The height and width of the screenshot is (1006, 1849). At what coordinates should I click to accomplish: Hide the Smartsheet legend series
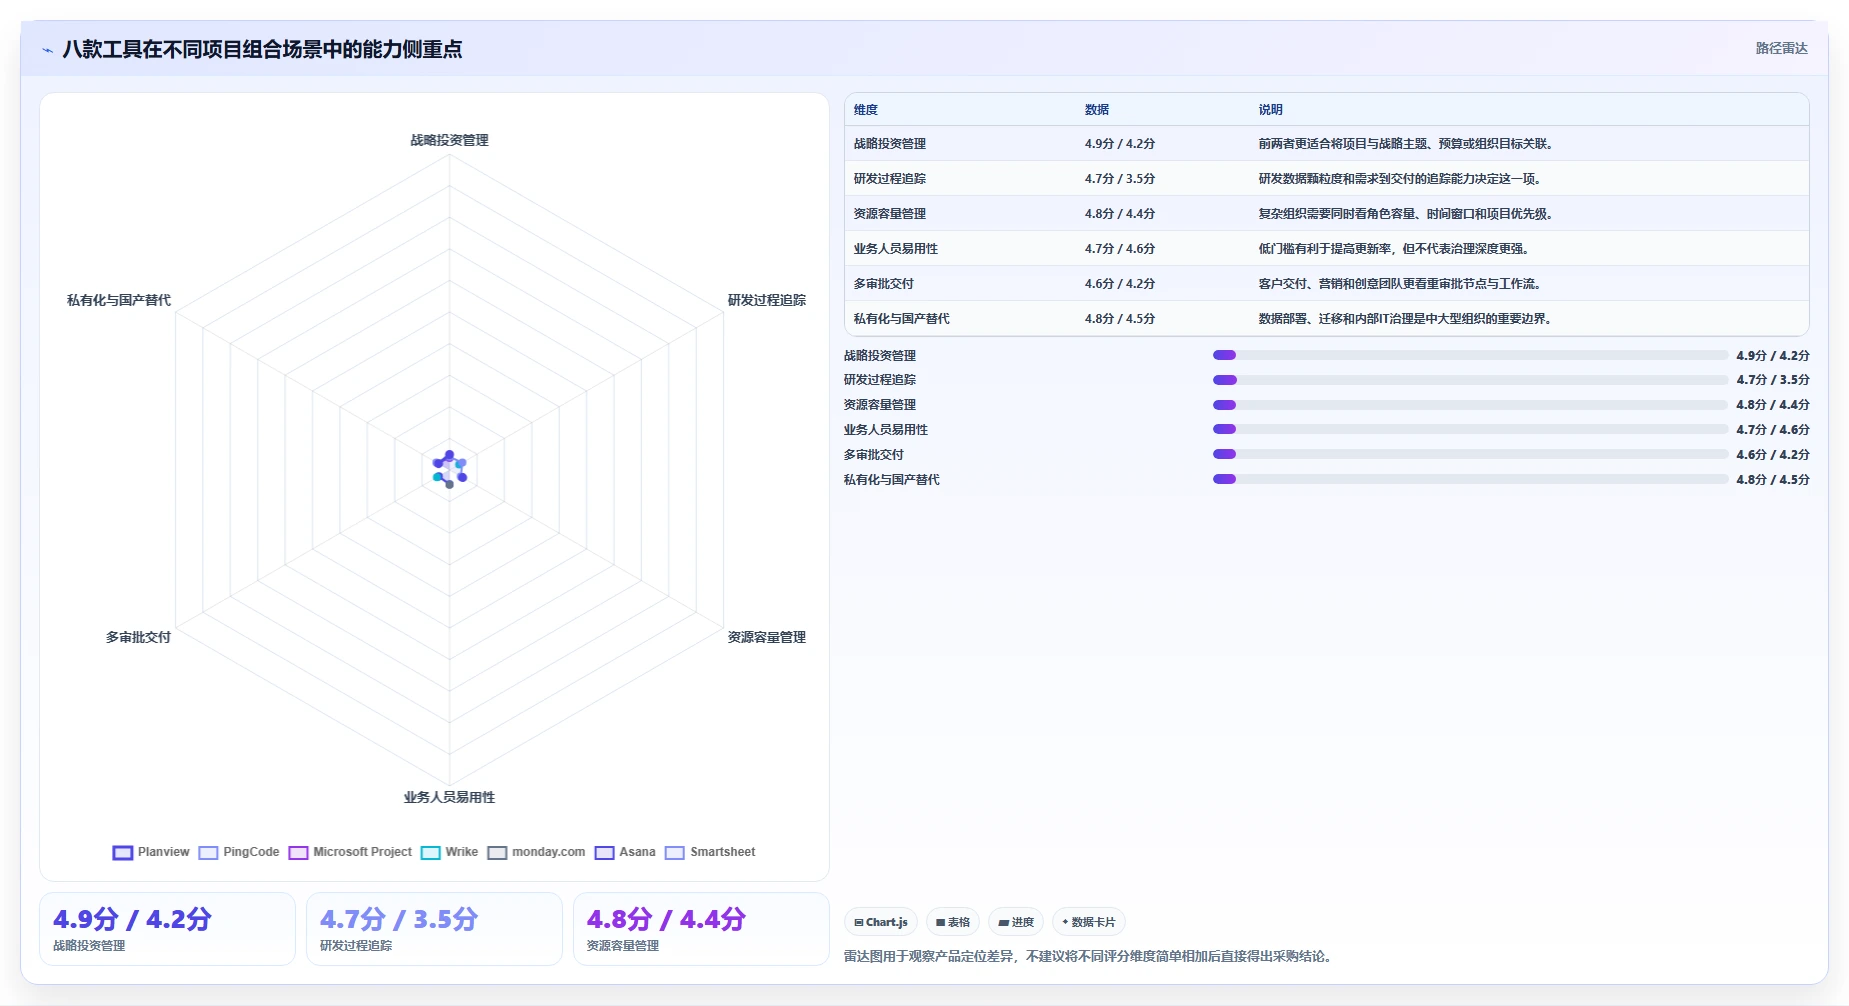click(710, 852)
